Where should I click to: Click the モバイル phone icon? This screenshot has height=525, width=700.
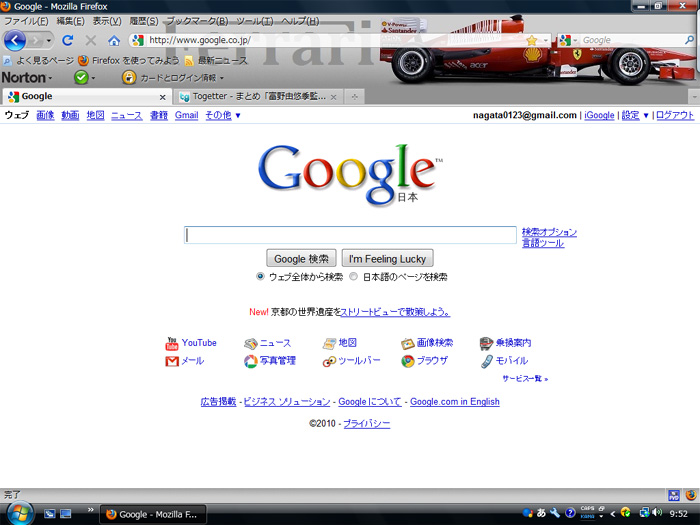click(487, 361)
